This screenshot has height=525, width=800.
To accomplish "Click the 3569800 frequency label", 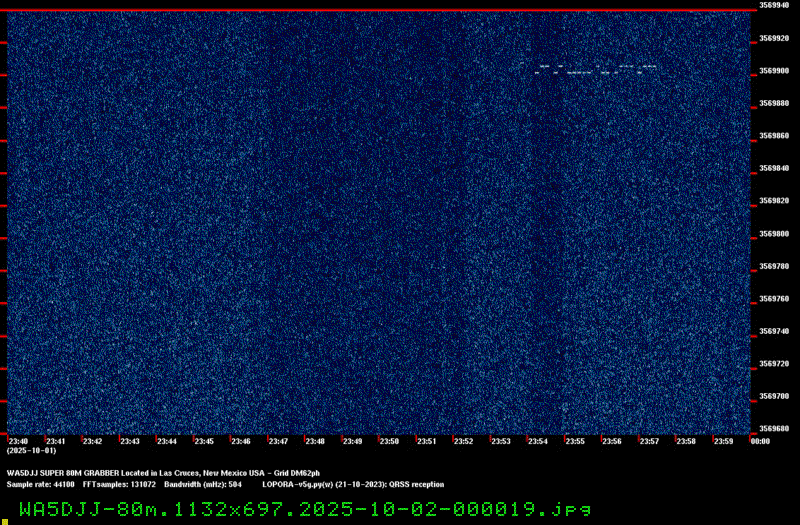I will [774, 234].
